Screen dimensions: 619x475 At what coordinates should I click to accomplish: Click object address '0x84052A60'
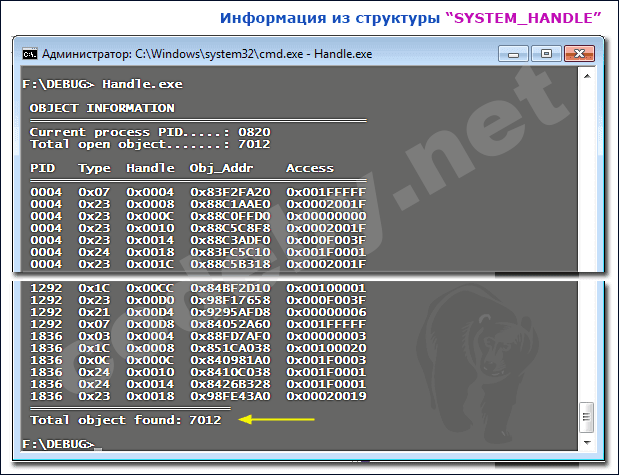tap(231, 324)
